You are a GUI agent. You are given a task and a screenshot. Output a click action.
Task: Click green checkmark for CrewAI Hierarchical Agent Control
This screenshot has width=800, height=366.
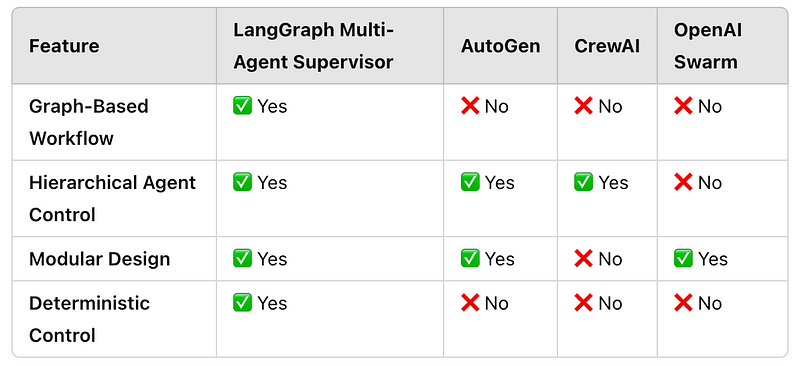point(583,182)
